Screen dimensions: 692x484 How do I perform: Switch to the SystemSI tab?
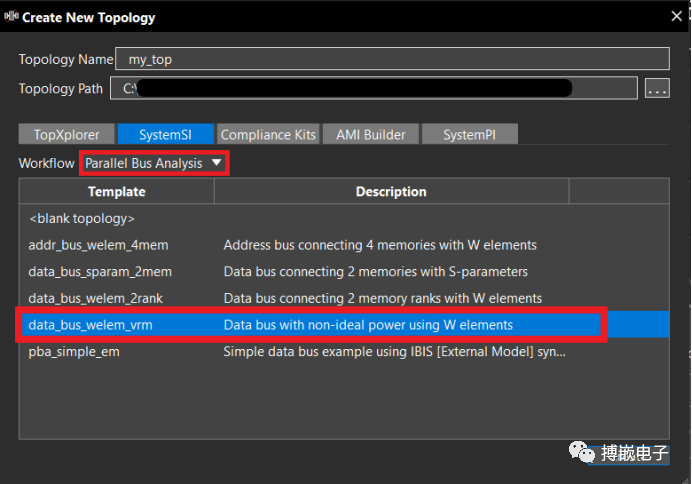click(165, 134)
